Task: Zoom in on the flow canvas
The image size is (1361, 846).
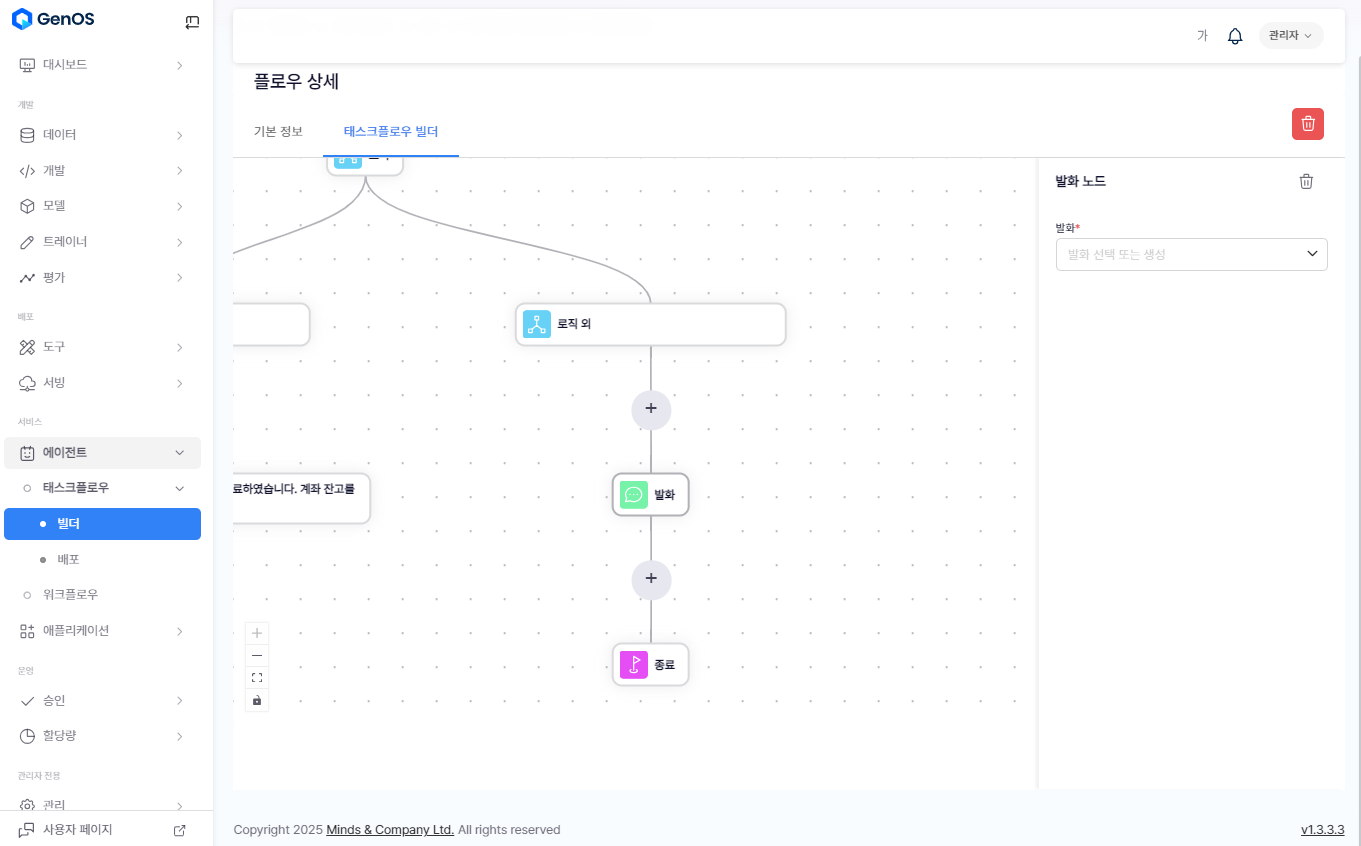Action: coord(257,633)
